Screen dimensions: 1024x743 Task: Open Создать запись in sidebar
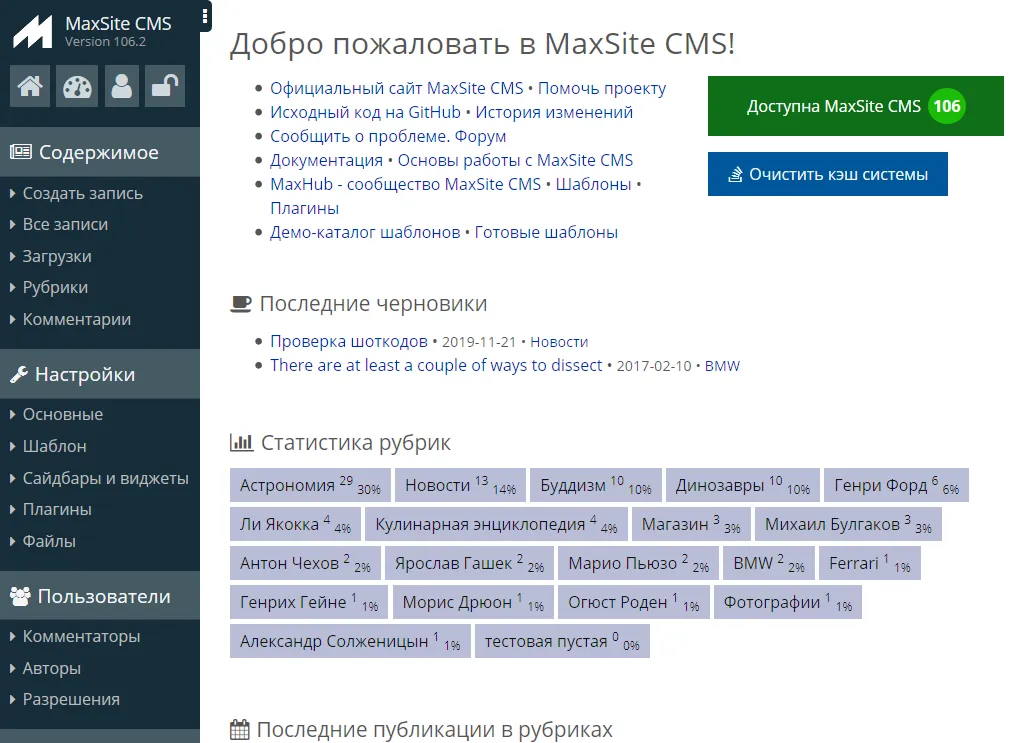pyautogui.click(x=82, y=193)
